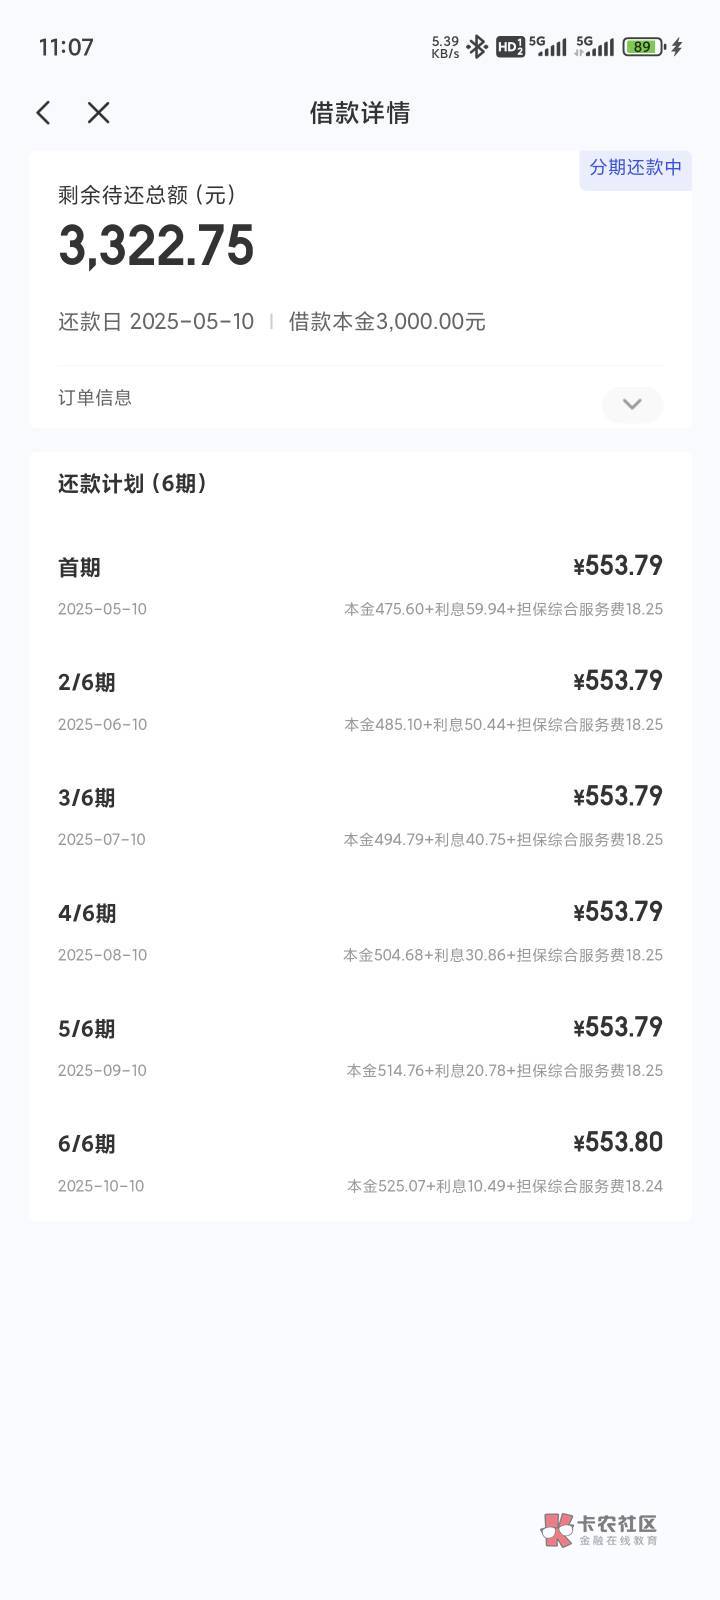
Task: Select the 2/6期 installment entry
Action: coord(360,700)
